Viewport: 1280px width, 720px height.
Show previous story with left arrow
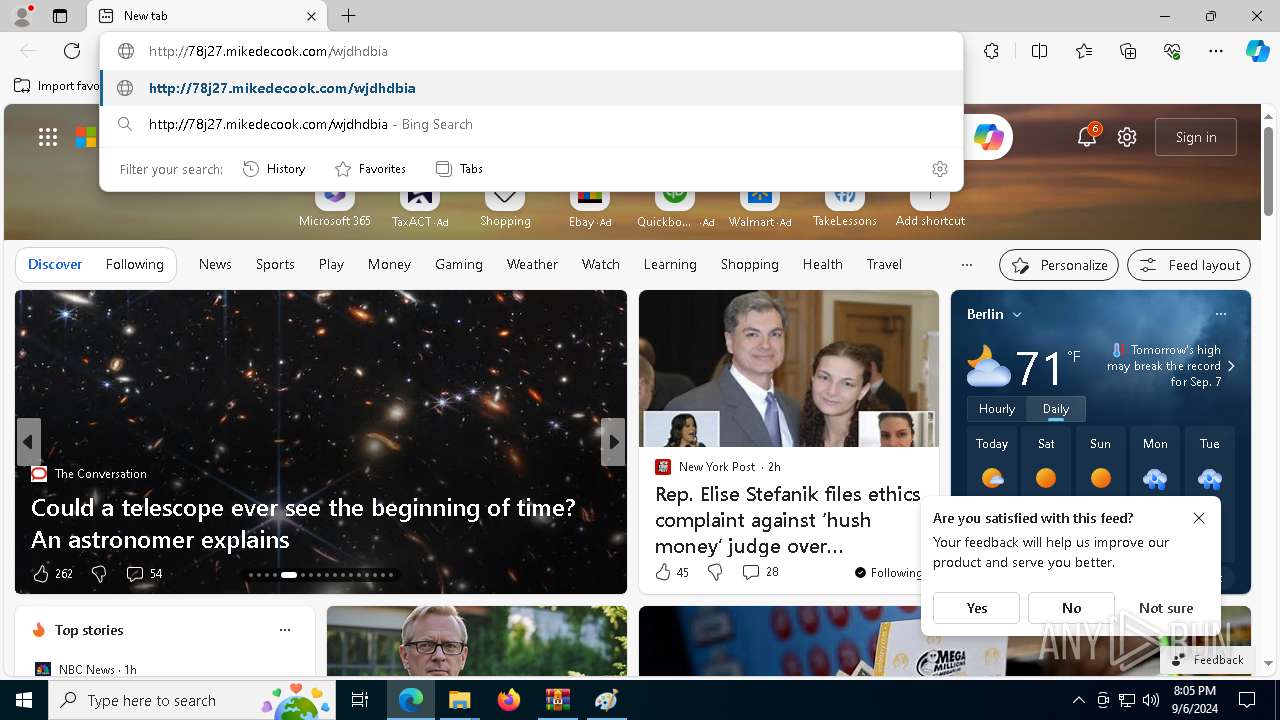click(28, 442)
